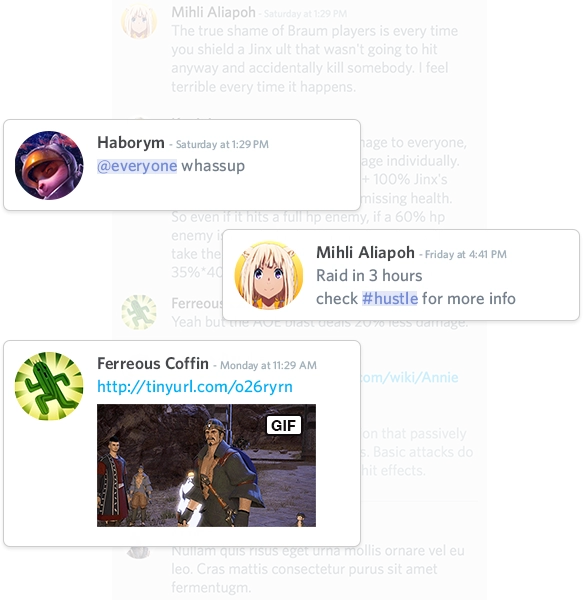Click the 'whassup' message text

pos(213,166)
